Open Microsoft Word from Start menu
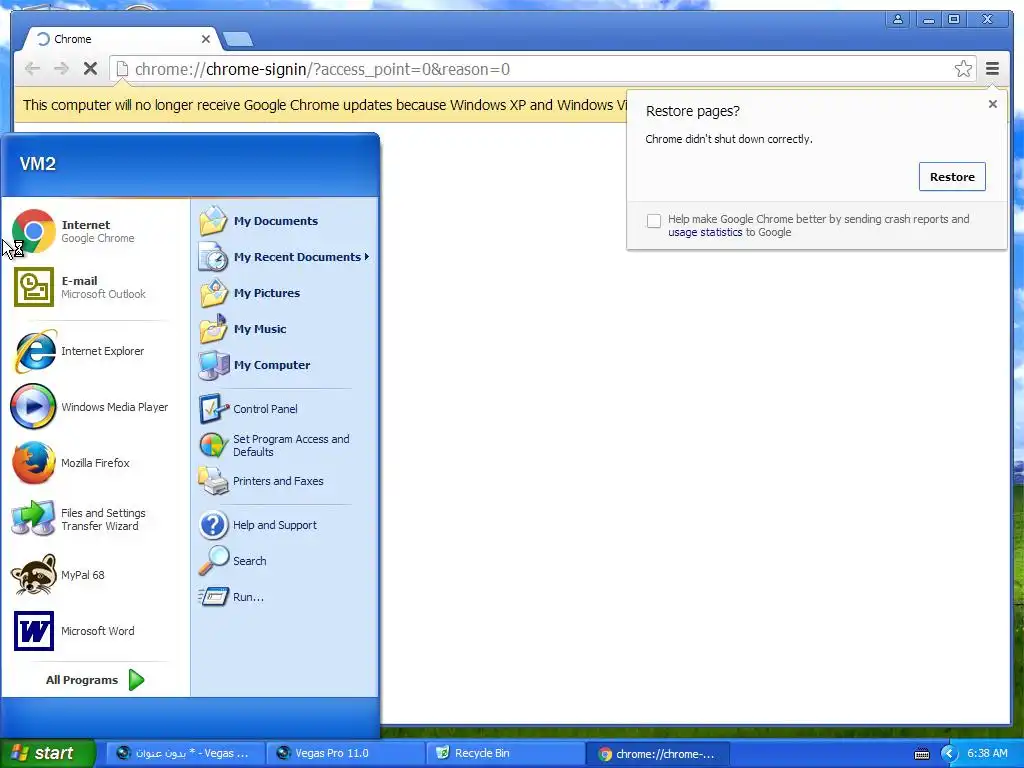The width and height of the screenshot is (1024, 768). (95, 632)
